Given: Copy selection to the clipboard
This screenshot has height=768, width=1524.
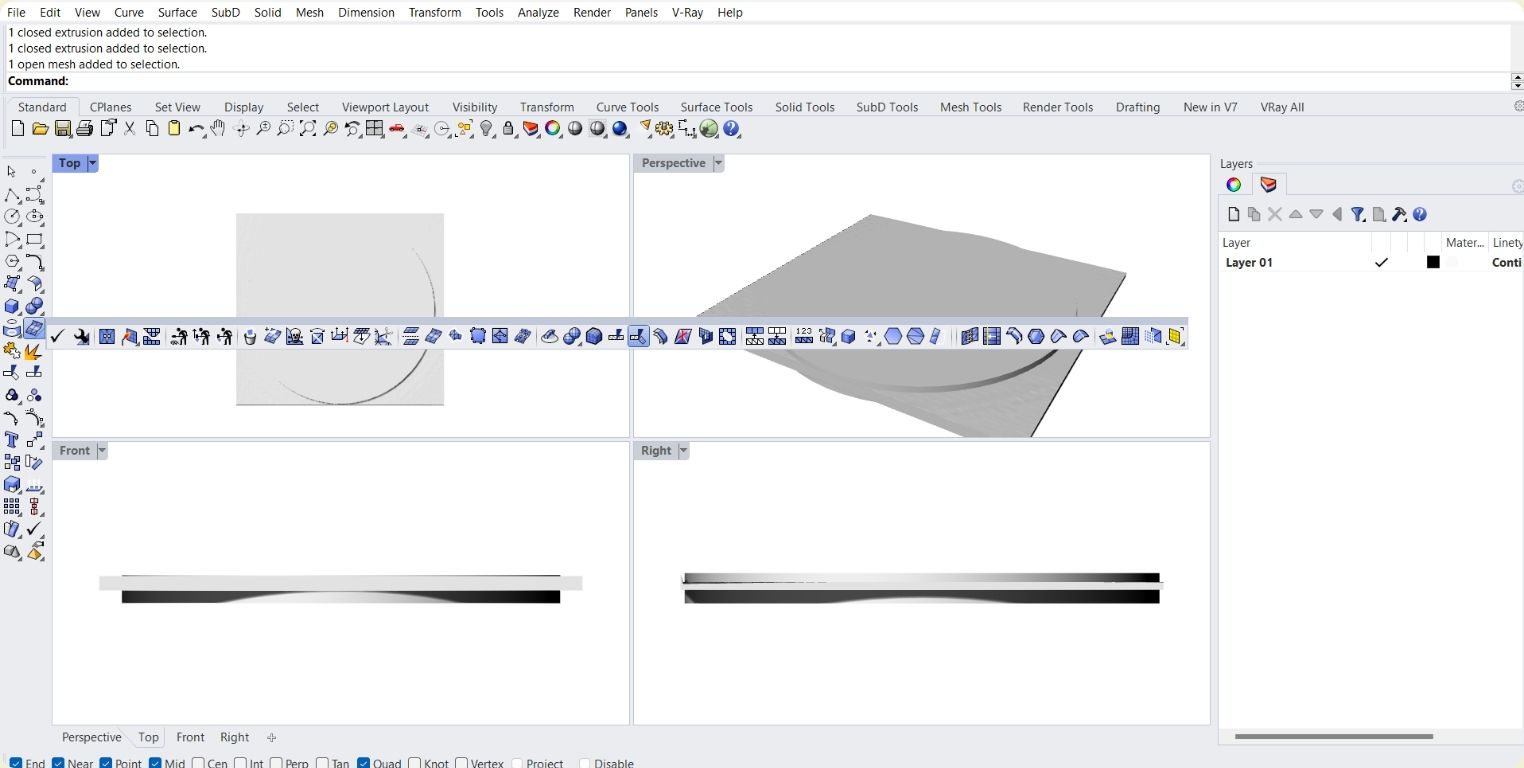Looking at the screenshot, I should click(152, 129).
